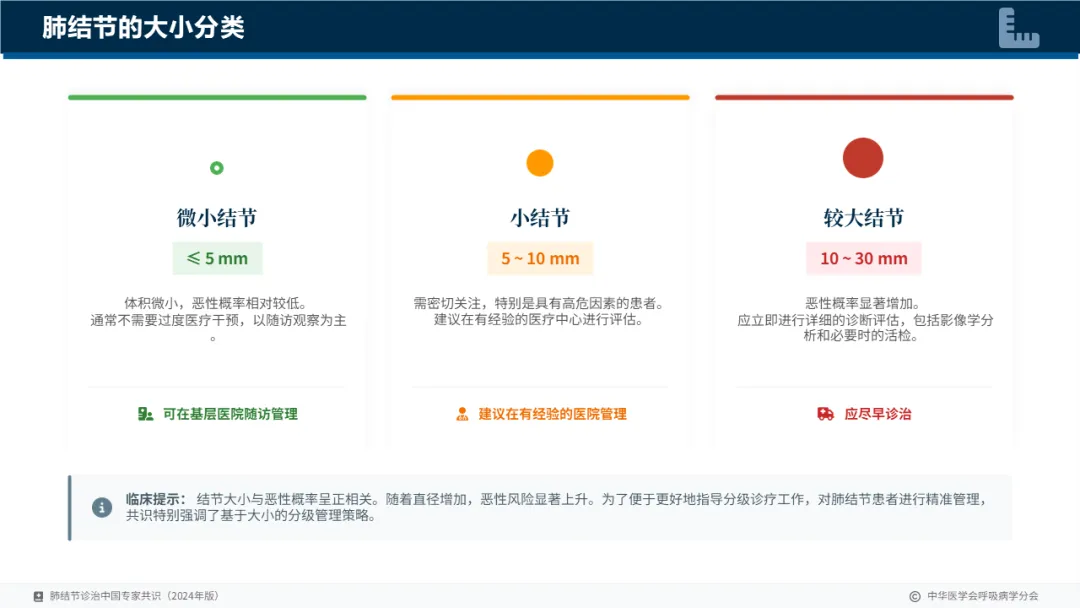Select the heading 小结节
This screenshot has height=608, width=1080.
click(x=540, y=218)
